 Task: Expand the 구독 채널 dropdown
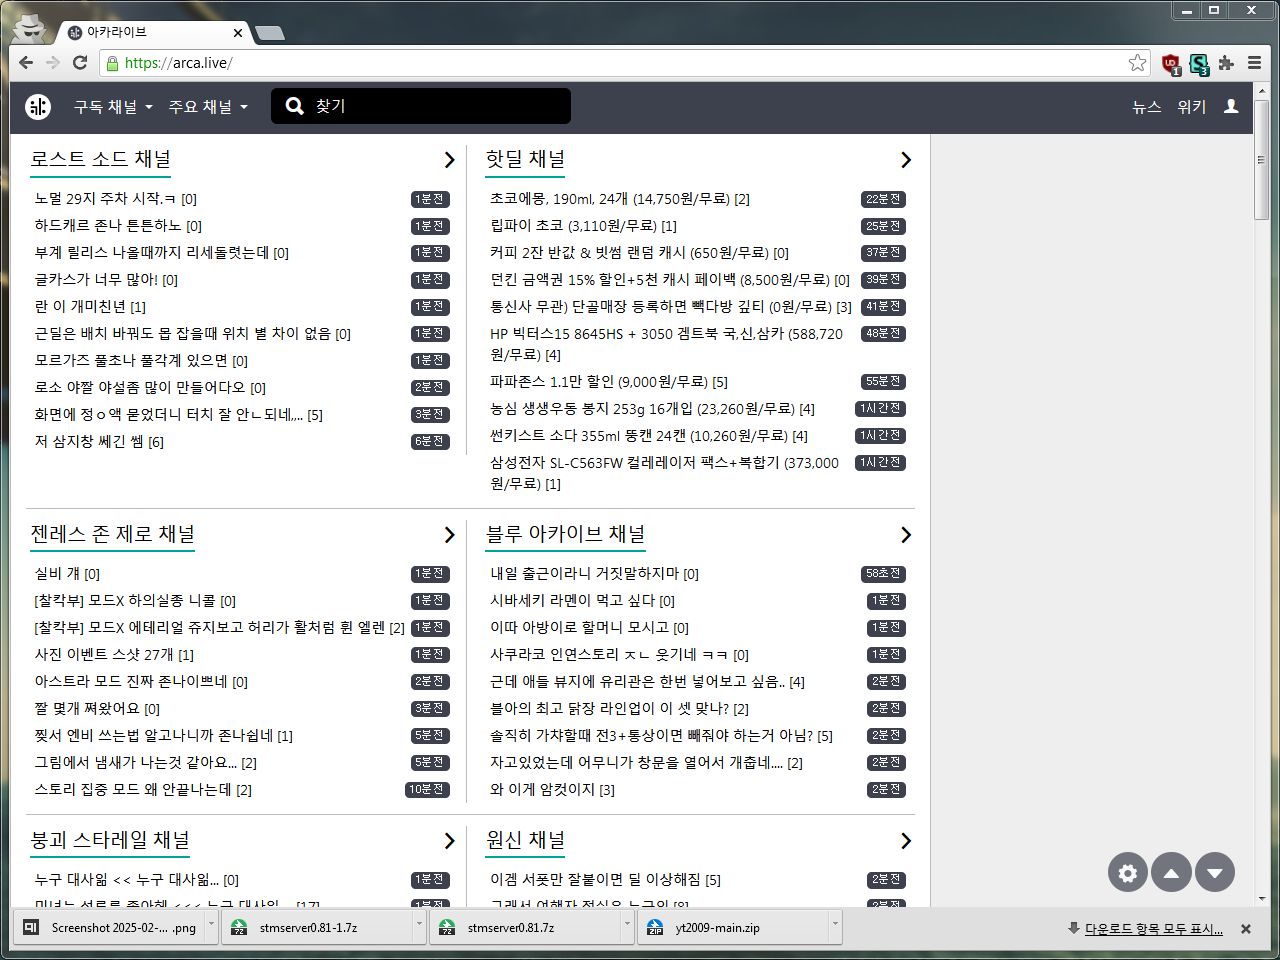click(113, 106)
